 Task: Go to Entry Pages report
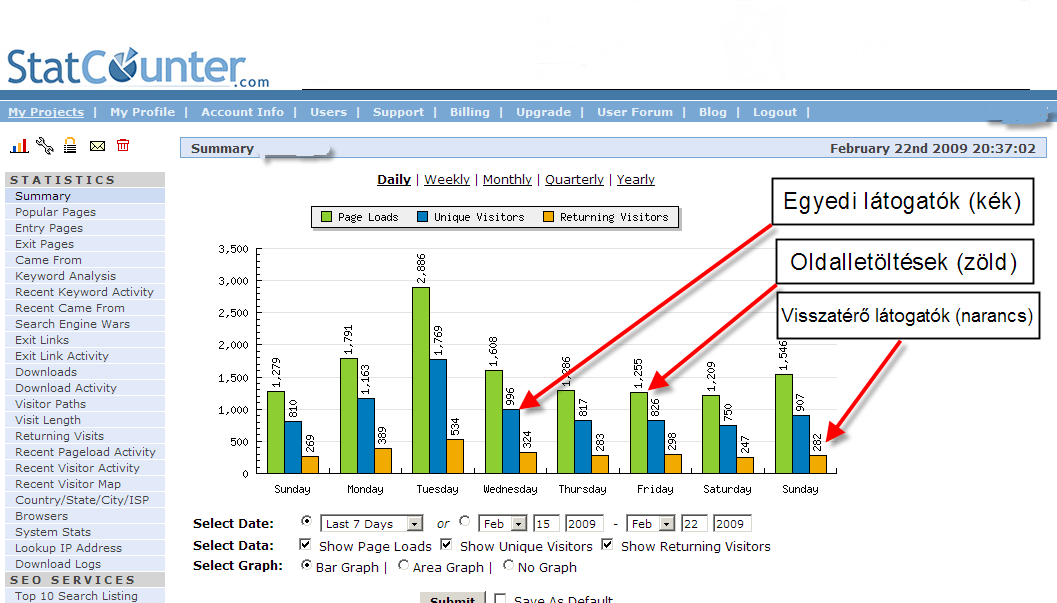coord(85,228)
